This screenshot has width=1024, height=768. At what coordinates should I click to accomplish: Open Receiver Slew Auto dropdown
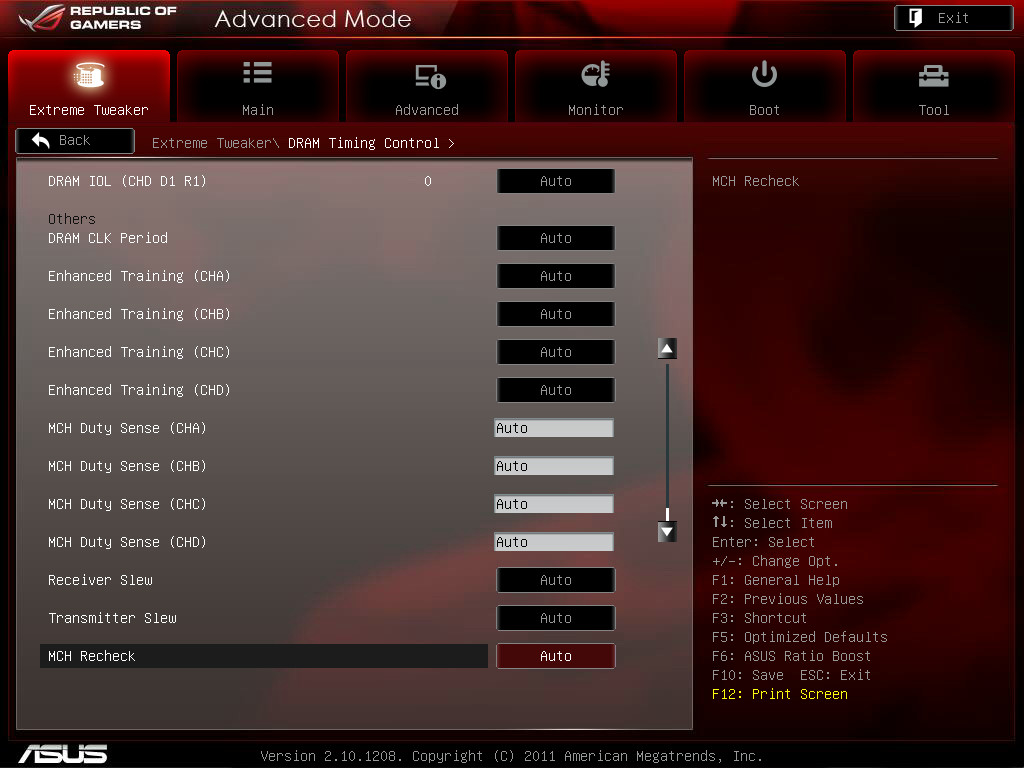point(556,579)
